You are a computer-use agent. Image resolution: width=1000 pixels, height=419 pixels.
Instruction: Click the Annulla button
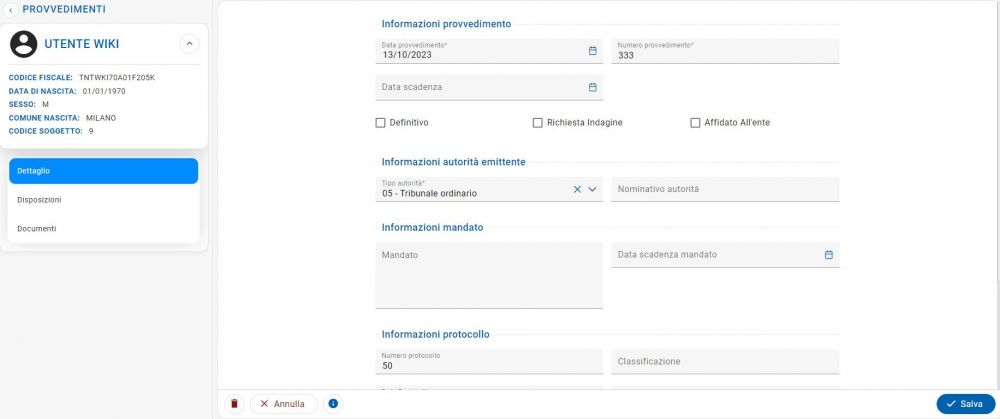click(x=284, y=404)
